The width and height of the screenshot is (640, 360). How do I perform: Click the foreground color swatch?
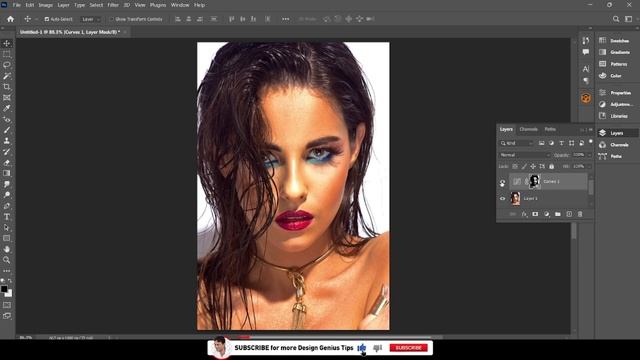(4, 289)
